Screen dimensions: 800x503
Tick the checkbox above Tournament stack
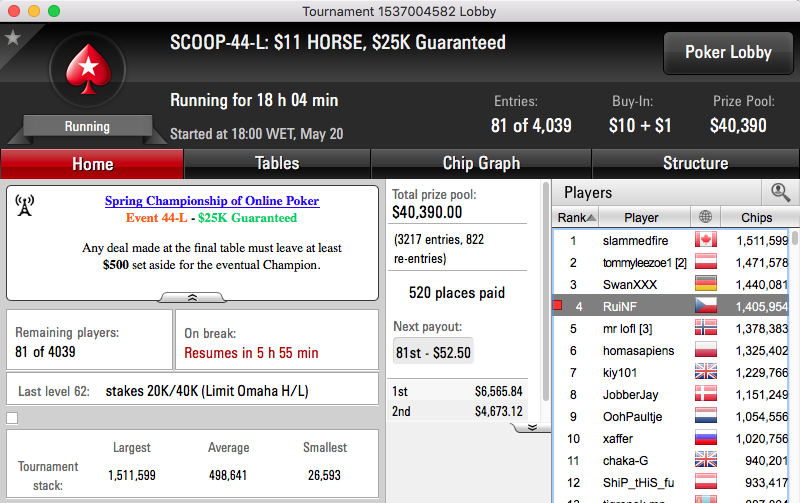(x=12, y=418)
